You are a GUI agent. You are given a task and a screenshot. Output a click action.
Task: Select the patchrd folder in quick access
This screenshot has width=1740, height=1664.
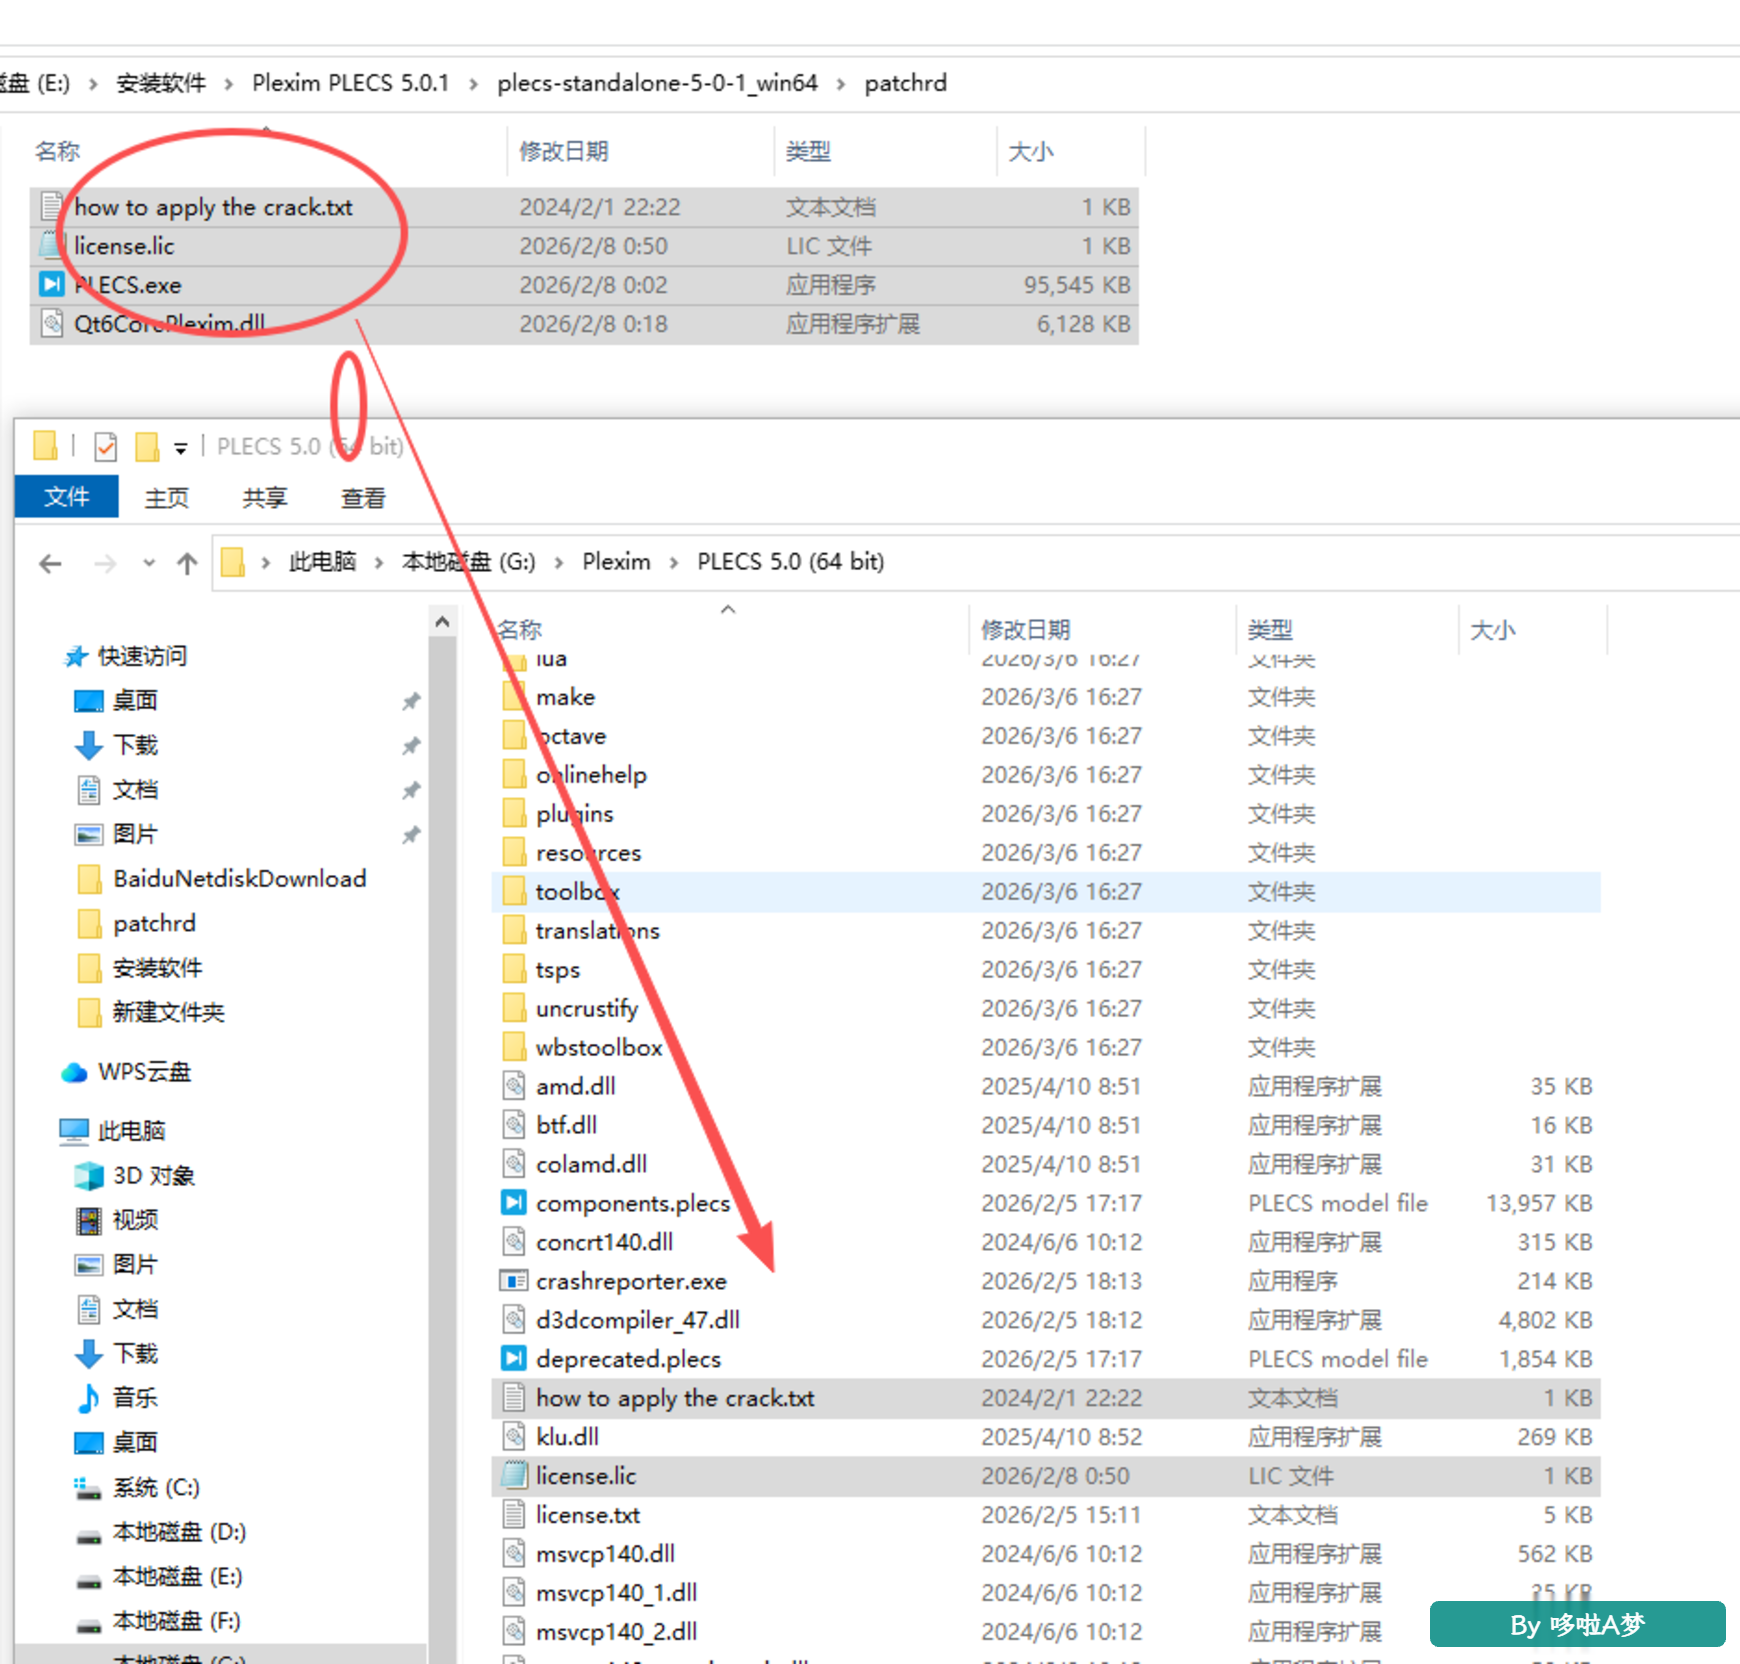154,924
